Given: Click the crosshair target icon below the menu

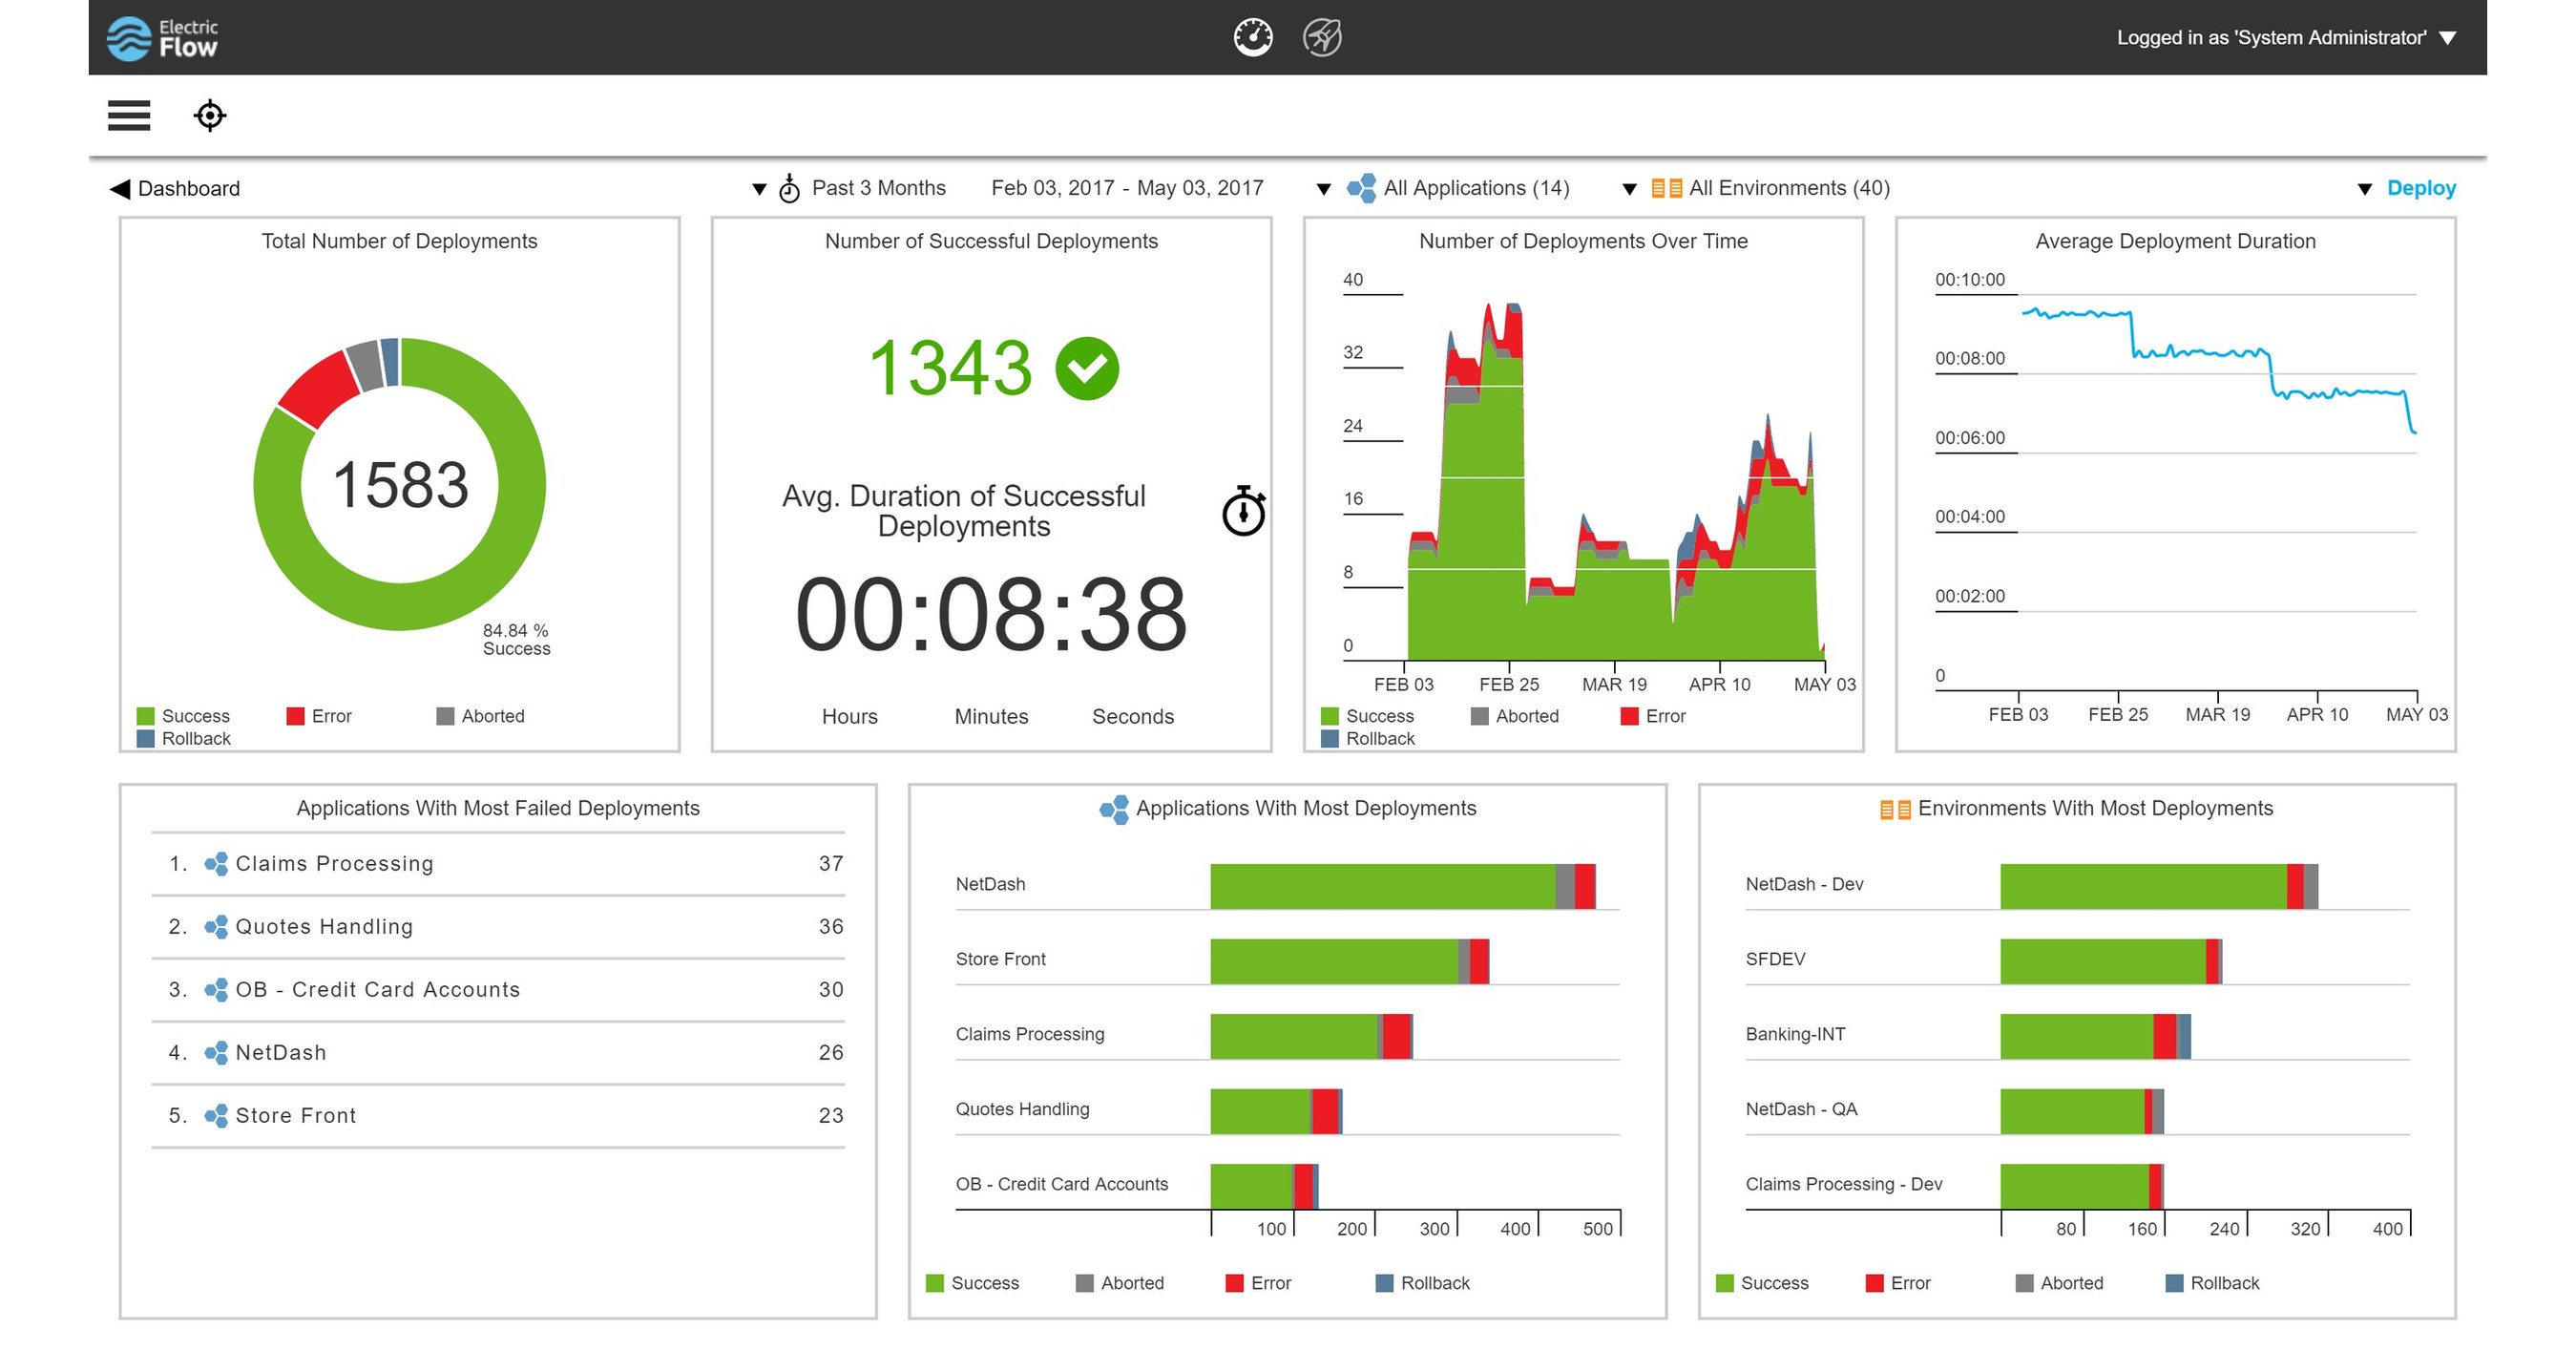Looking at the screenshot, I should (x=210, y=116).
